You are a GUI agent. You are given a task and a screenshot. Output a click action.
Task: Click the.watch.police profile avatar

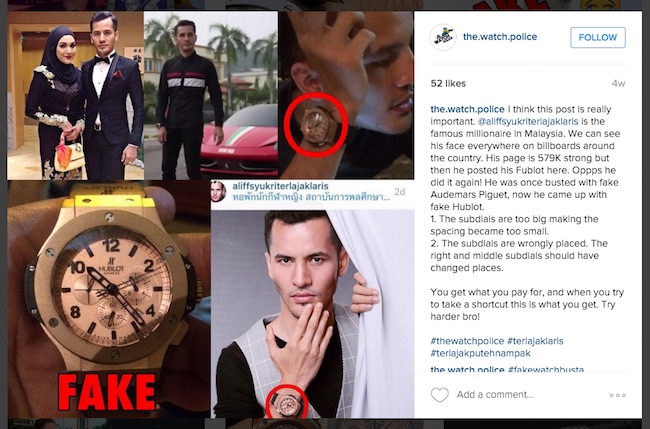click(443, 37)
